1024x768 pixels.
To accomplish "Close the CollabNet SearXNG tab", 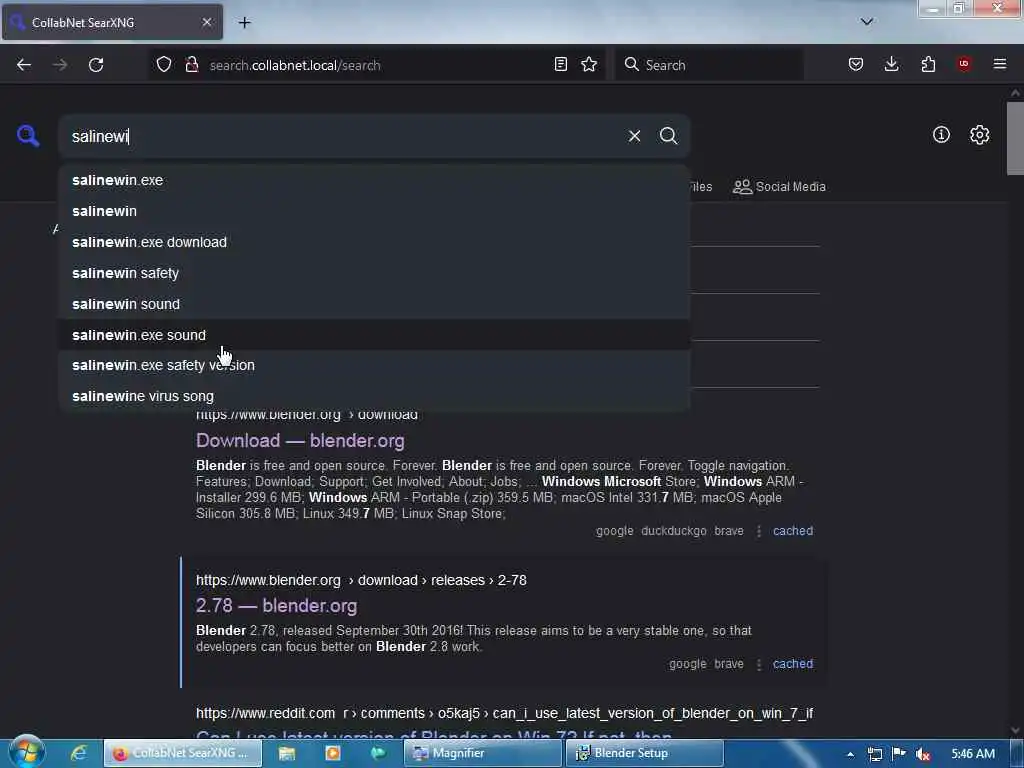I will 206,22.
